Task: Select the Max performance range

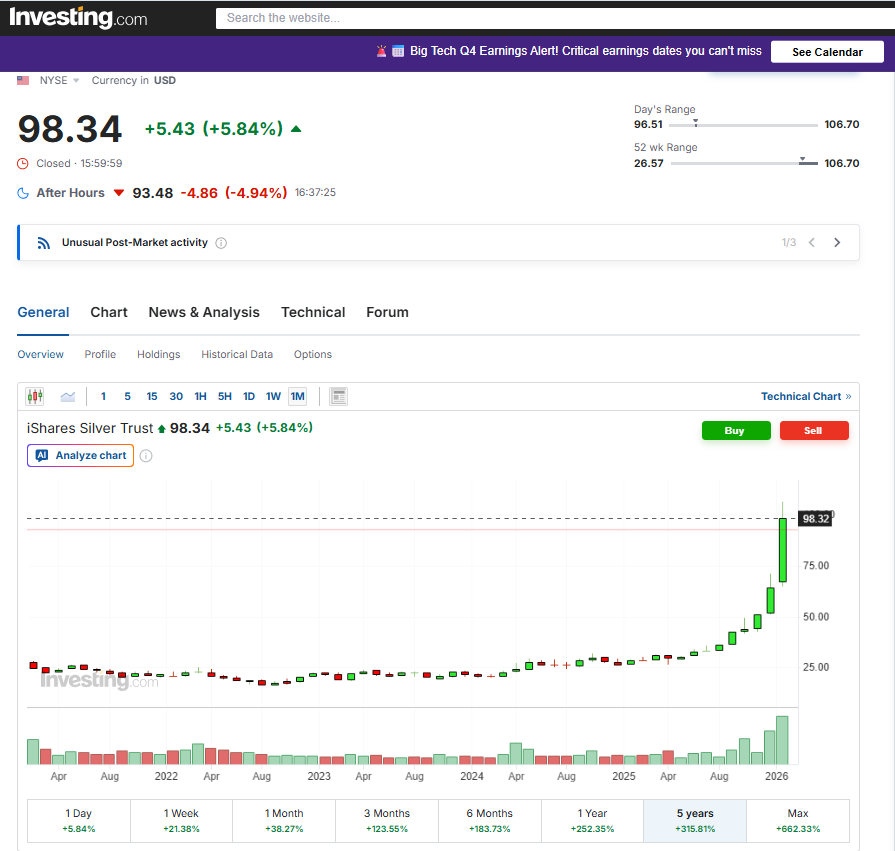Action: click(x=798, y=821)
